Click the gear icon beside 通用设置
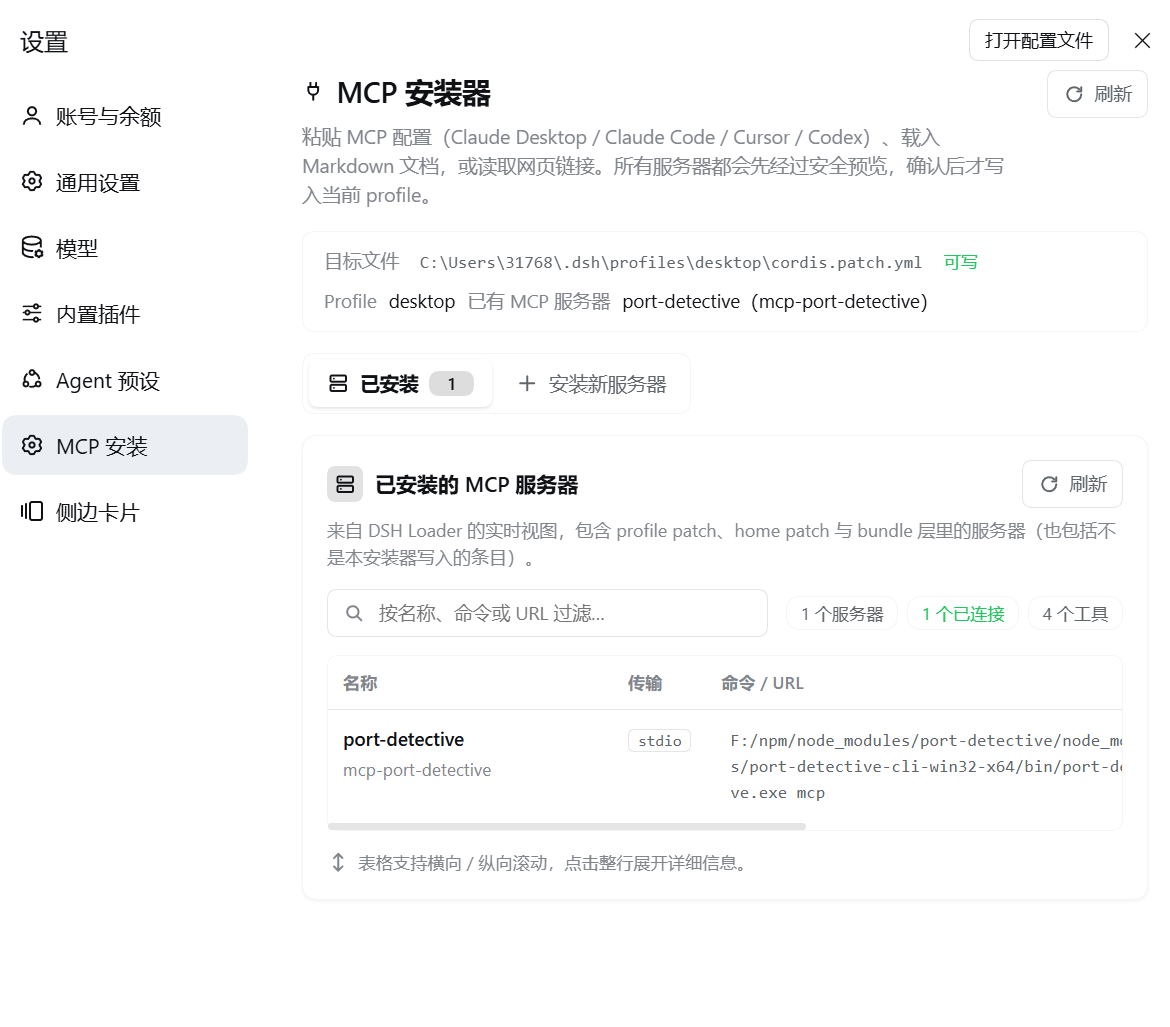The width and height of the screenshot is (1170, 1027). tap(32, 181)
